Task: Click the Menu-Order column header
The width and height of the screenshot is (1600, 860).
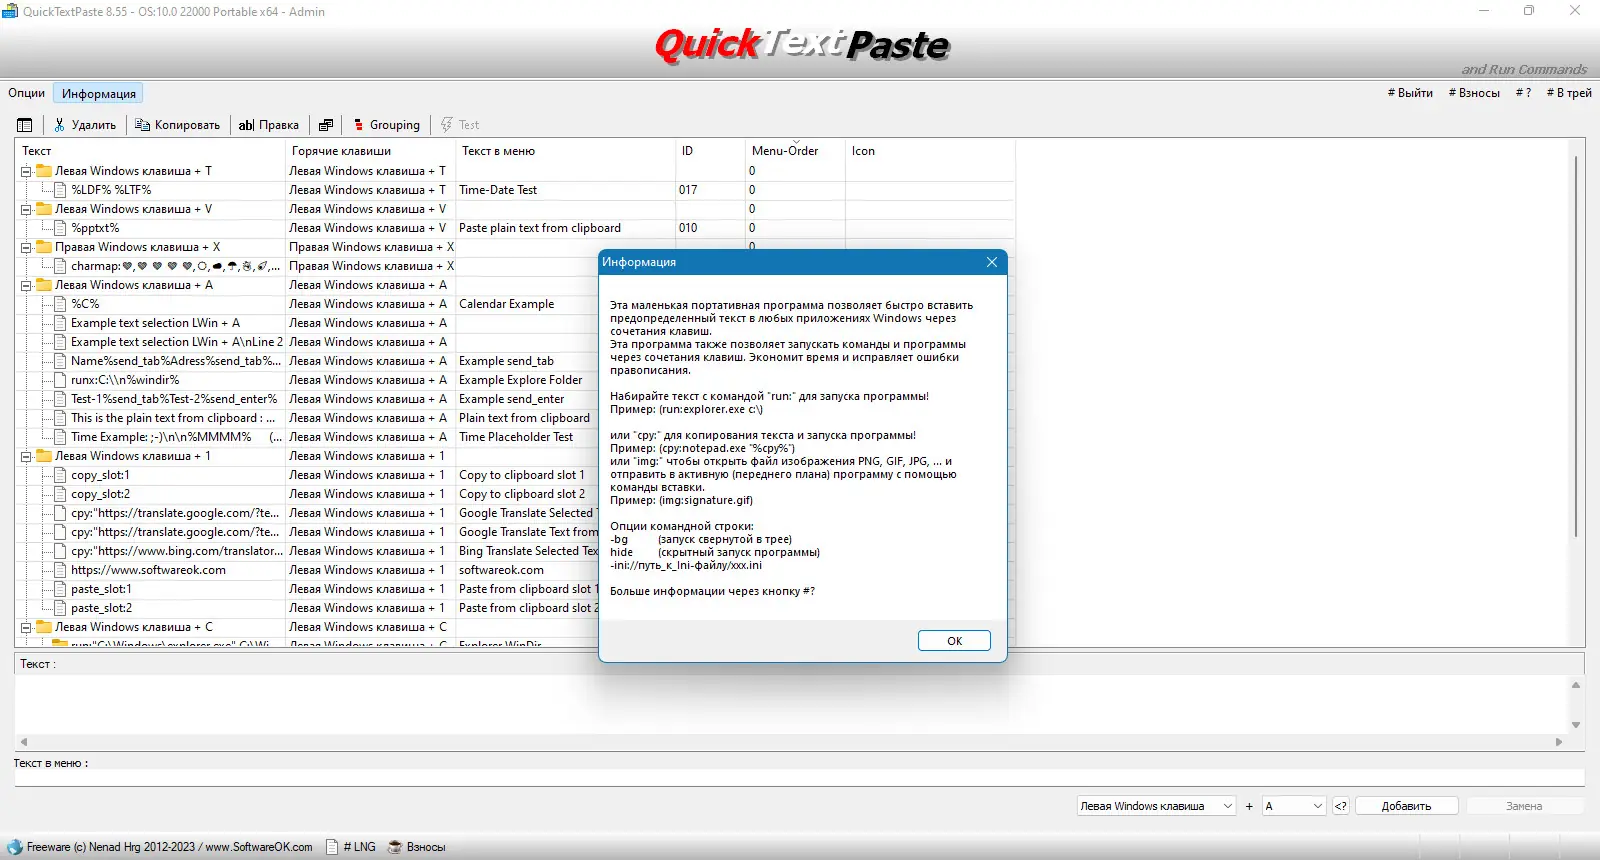Action: pyautogui.click(x=796, y=151)
